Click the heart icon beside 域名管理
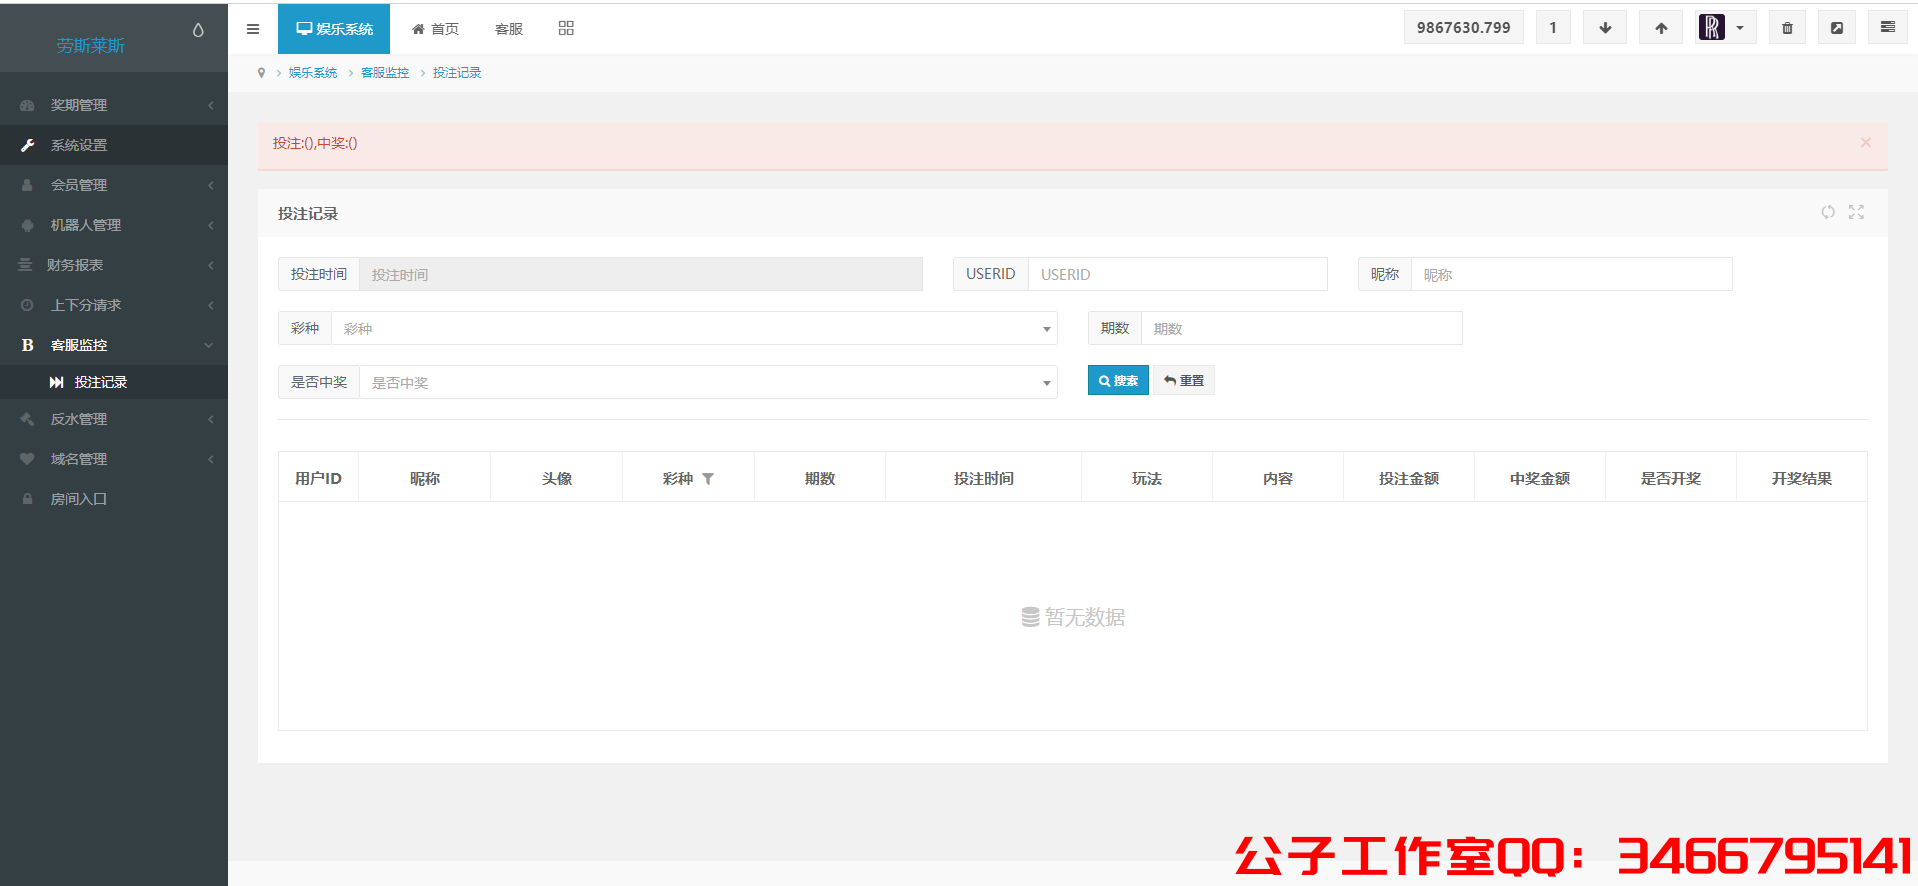This screenshot has width=1918, height=886. [x=27, y=459]
